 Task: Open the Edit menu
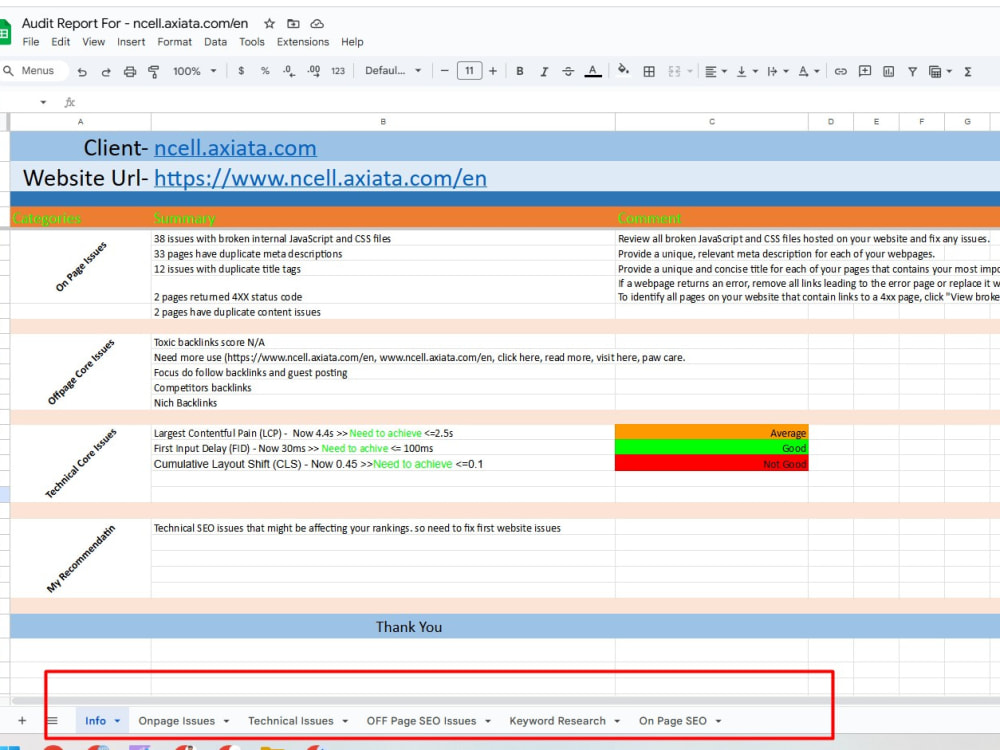tap(61, 42)
